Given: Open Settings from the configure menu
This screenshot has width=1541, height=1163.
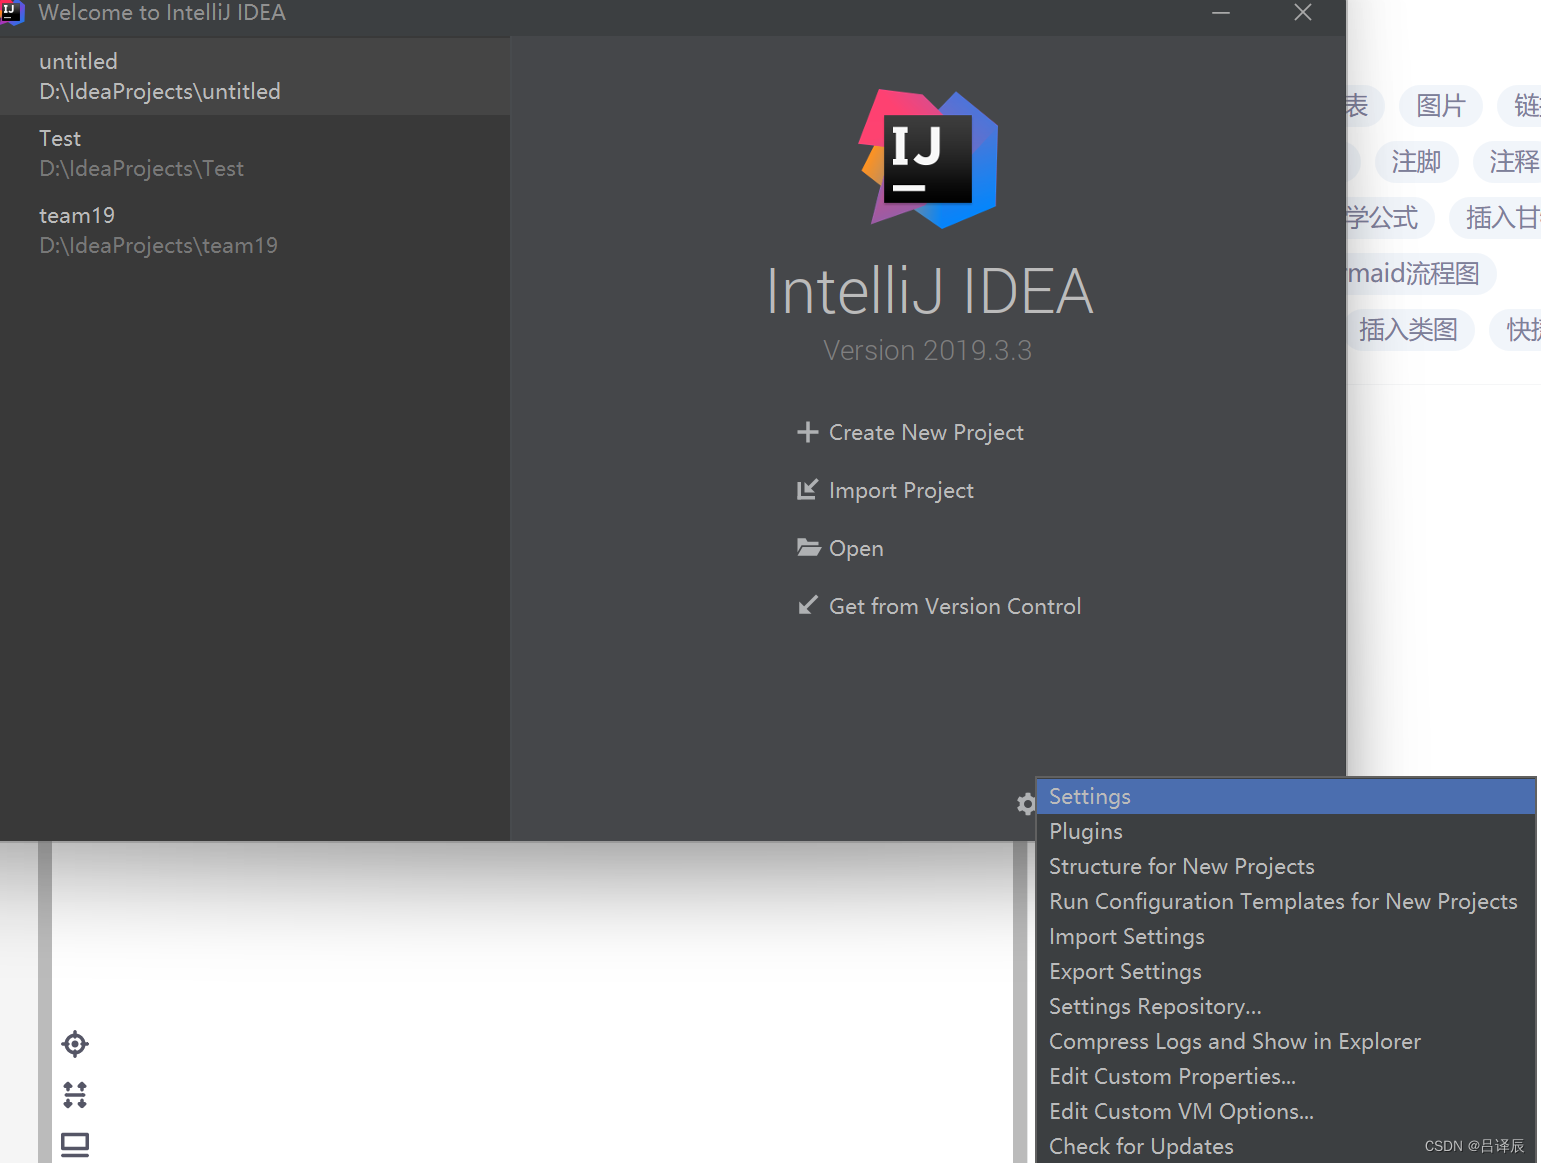Looking at the screenshot, I should [1286, 797].
